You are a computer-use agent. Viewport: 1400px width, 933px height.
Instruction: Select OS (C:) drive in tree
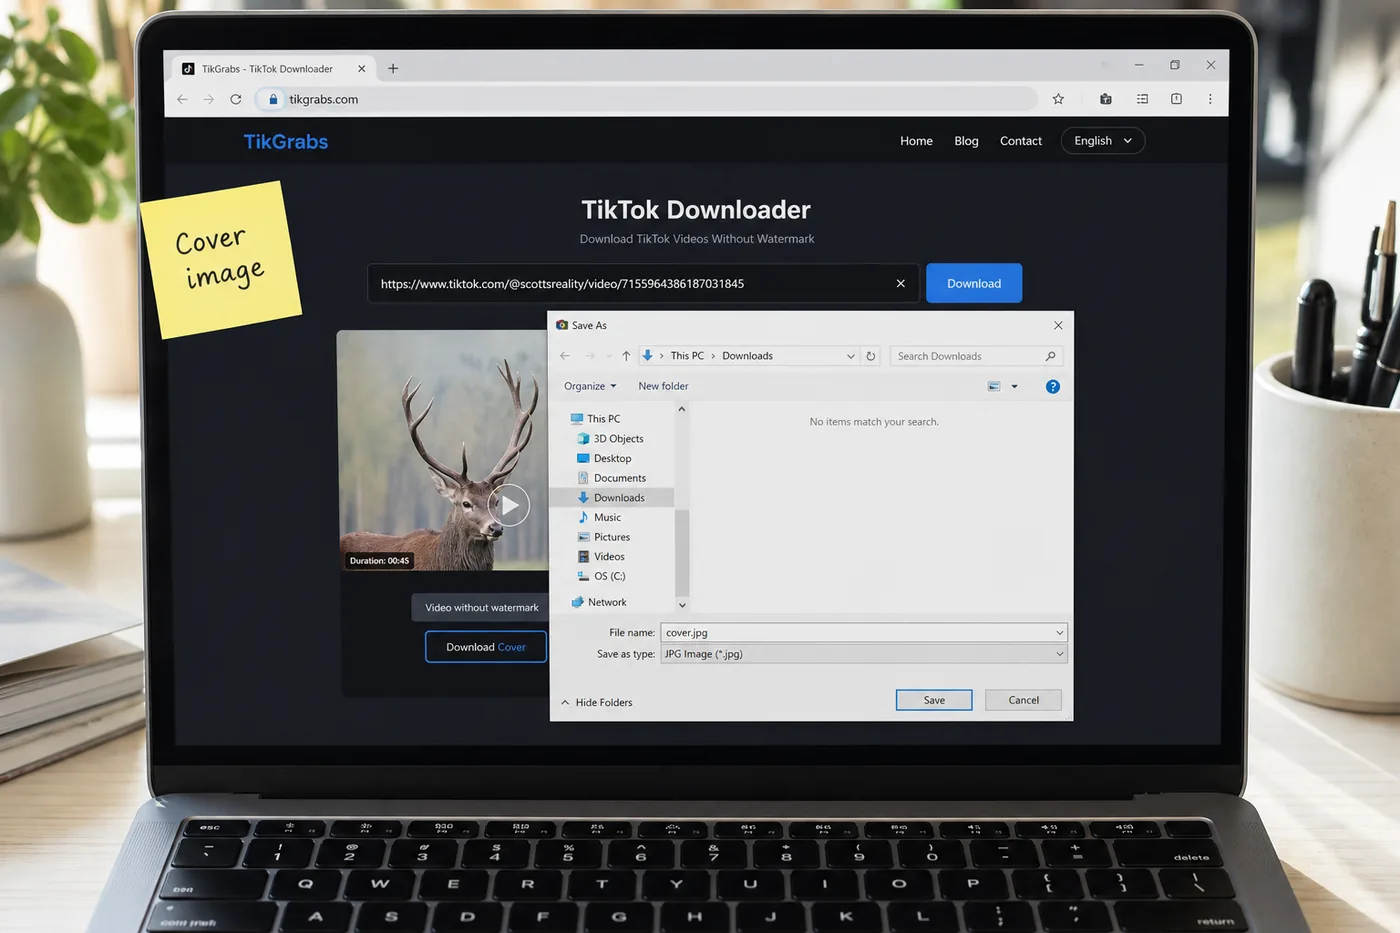click(x=601, y=576)
